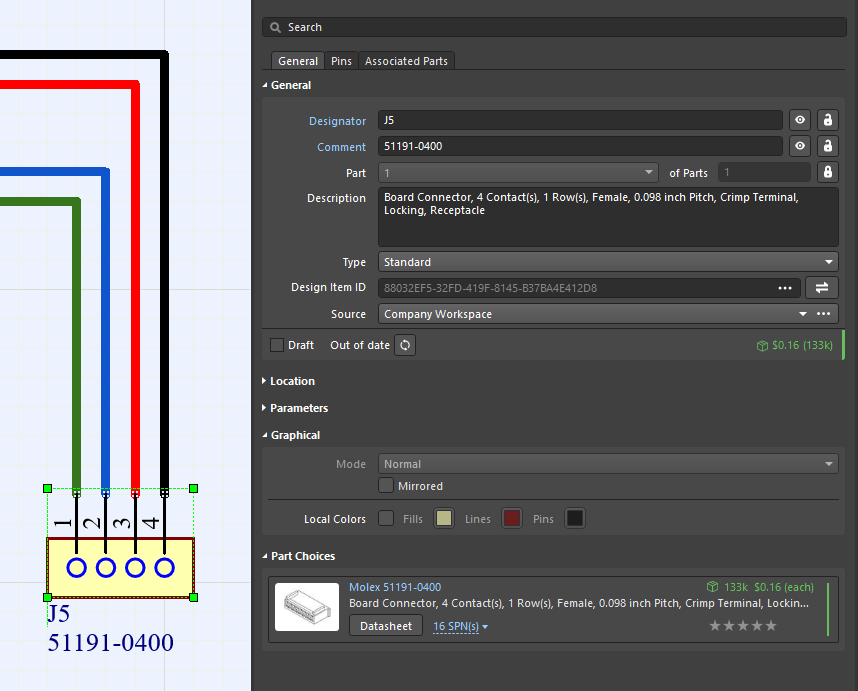Click the Out of date refresh icon
This screenshot has height=691, width=858.
click(x=405, y=345)
